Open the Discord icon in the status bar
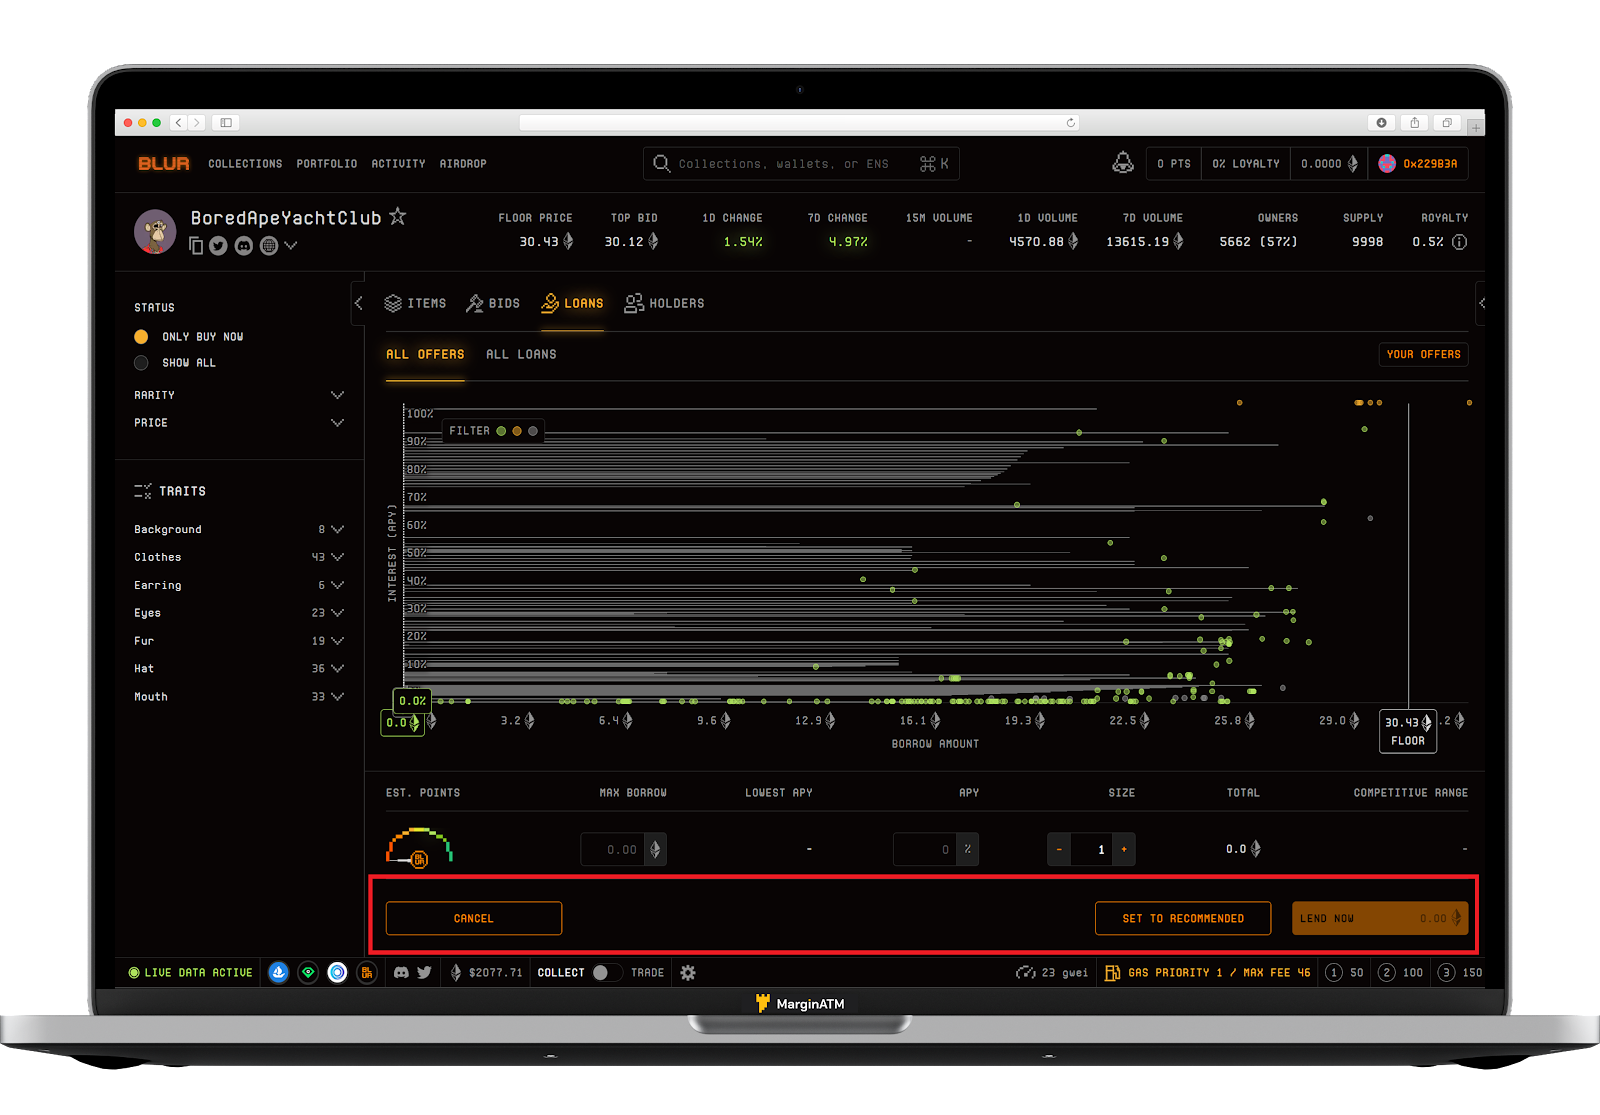1600x1115 pixels. point(401,972)
